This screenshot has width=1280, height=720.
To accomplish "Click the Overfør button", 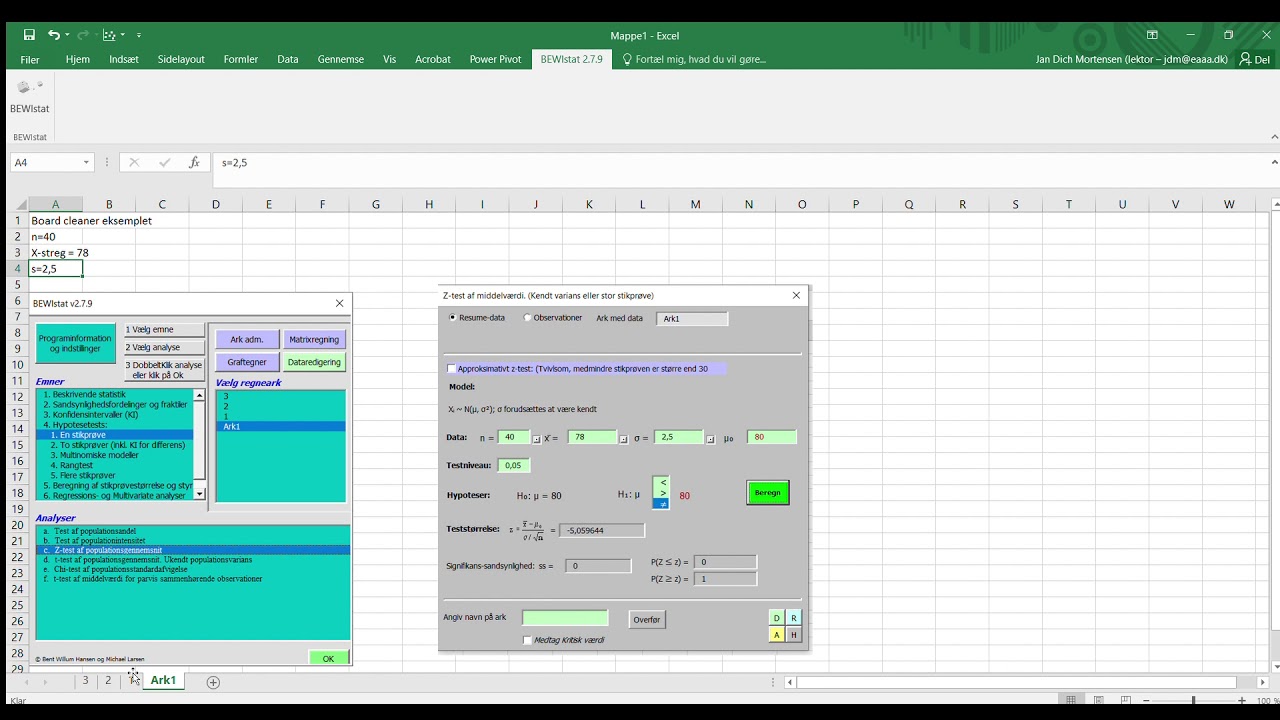I will [647, 620].
